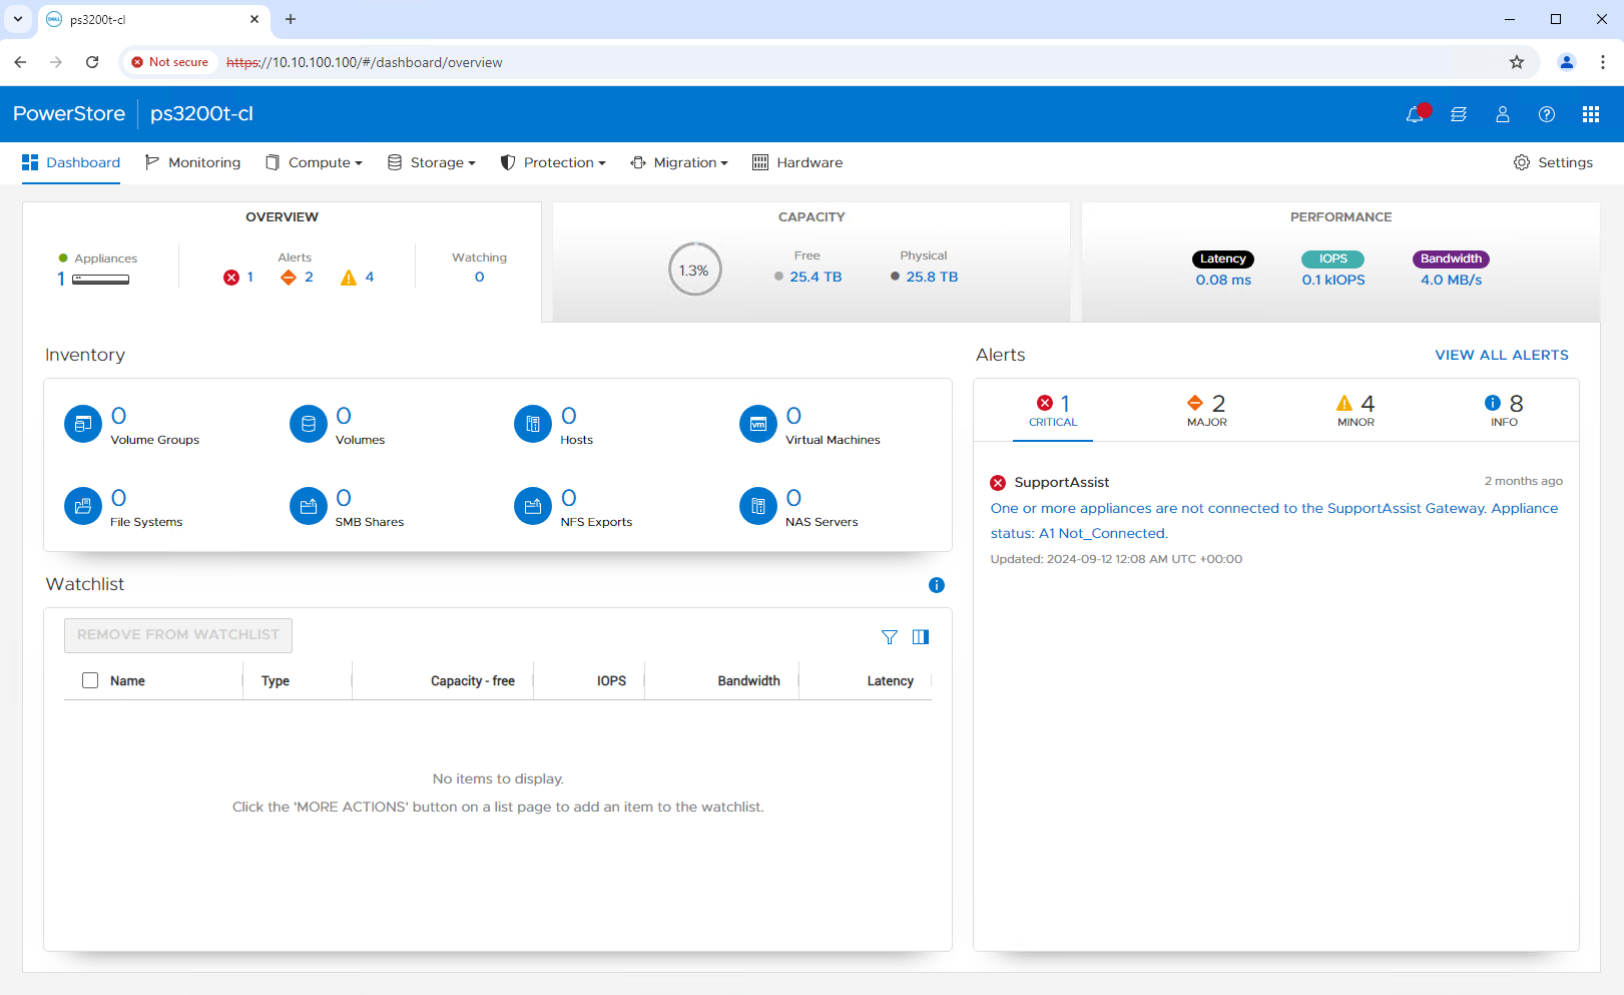Open the watchlist filter funnel icon

coord(889,637)
